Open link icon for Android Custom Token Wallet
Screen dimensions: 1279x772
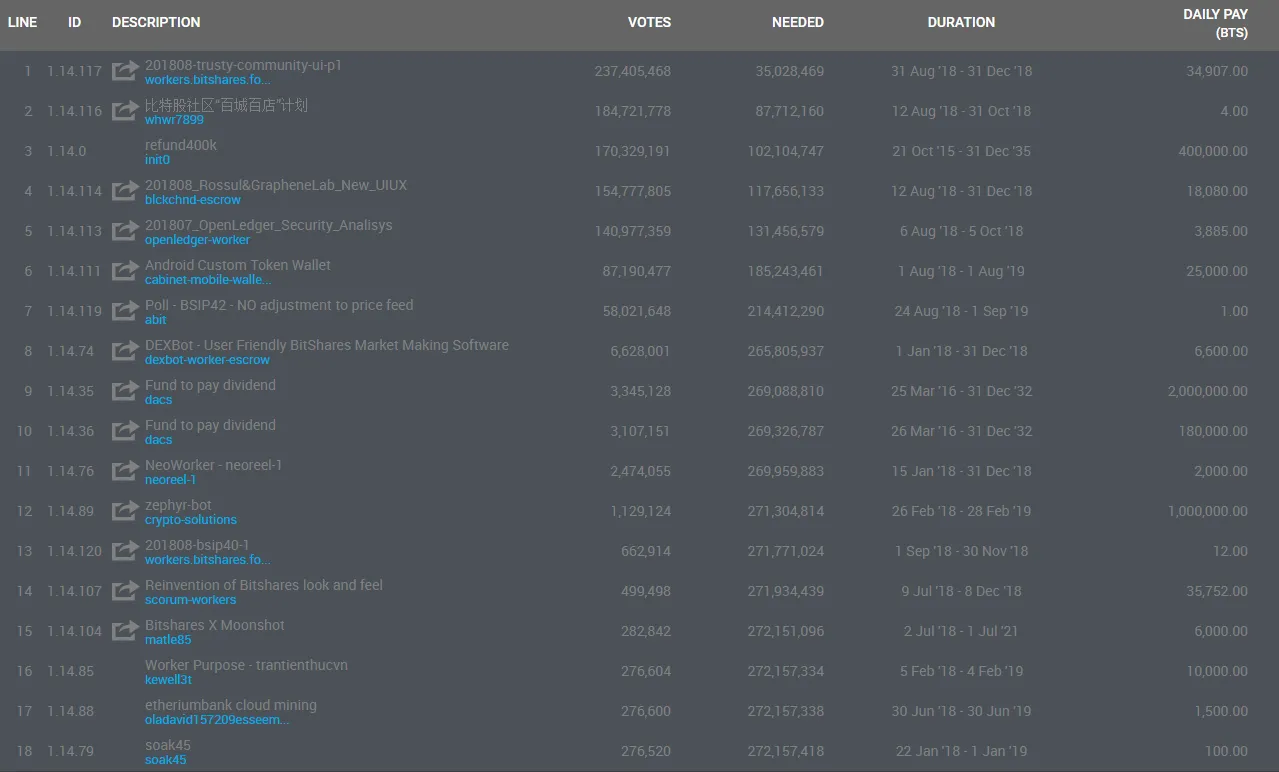125,271
